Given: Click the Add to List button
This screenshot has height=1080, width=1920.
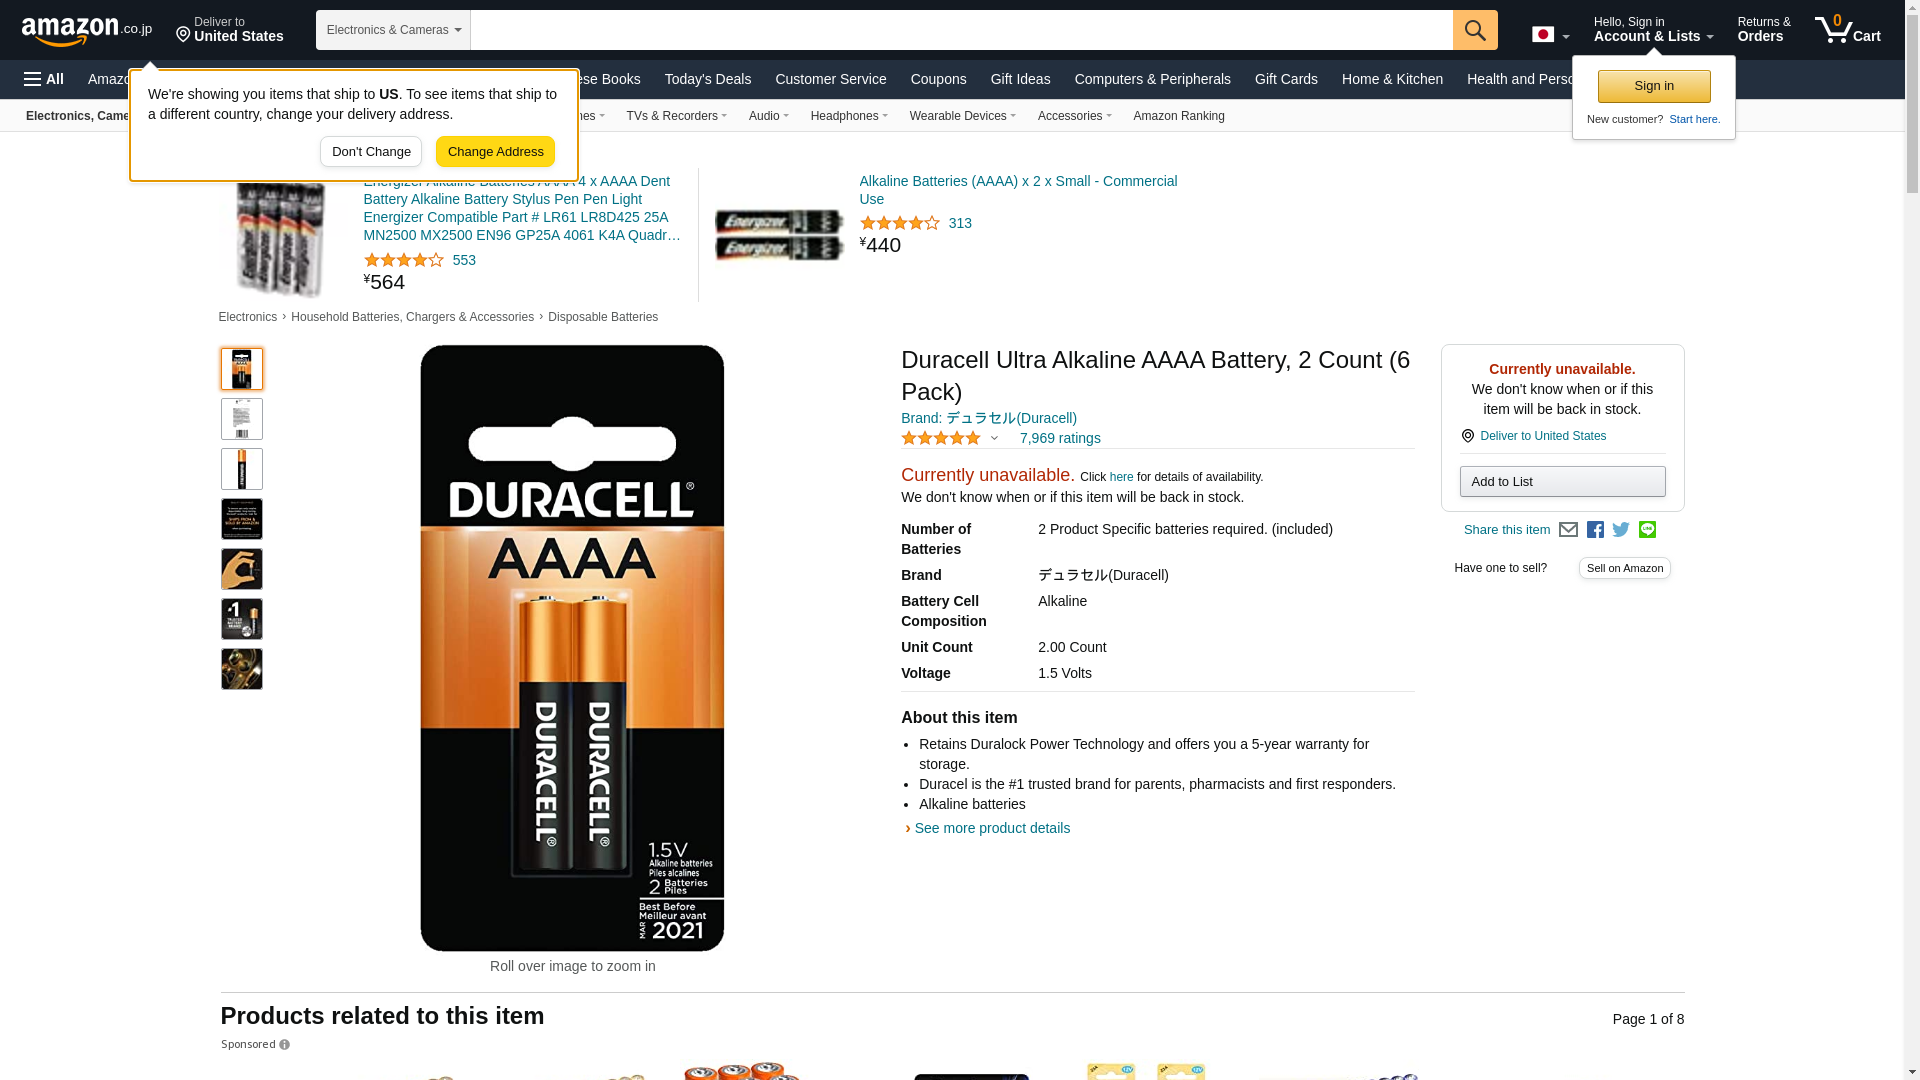Looking at the screenshot, I should click(x=1562, y=482).
